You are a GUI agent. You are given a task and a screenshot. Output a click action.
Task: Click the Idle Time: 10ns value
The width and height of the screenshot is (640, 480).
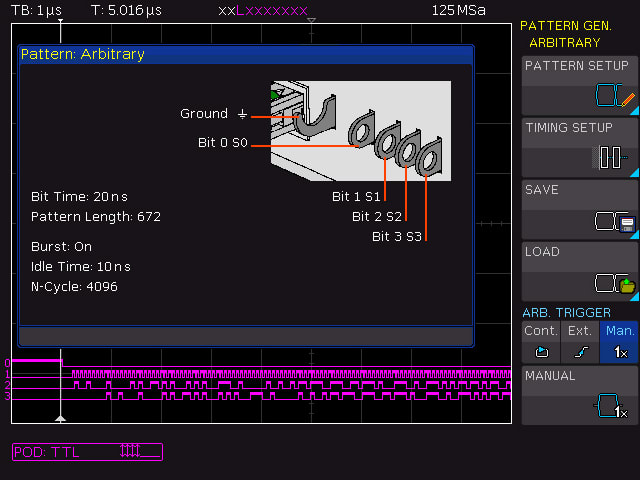click(81, 267)
